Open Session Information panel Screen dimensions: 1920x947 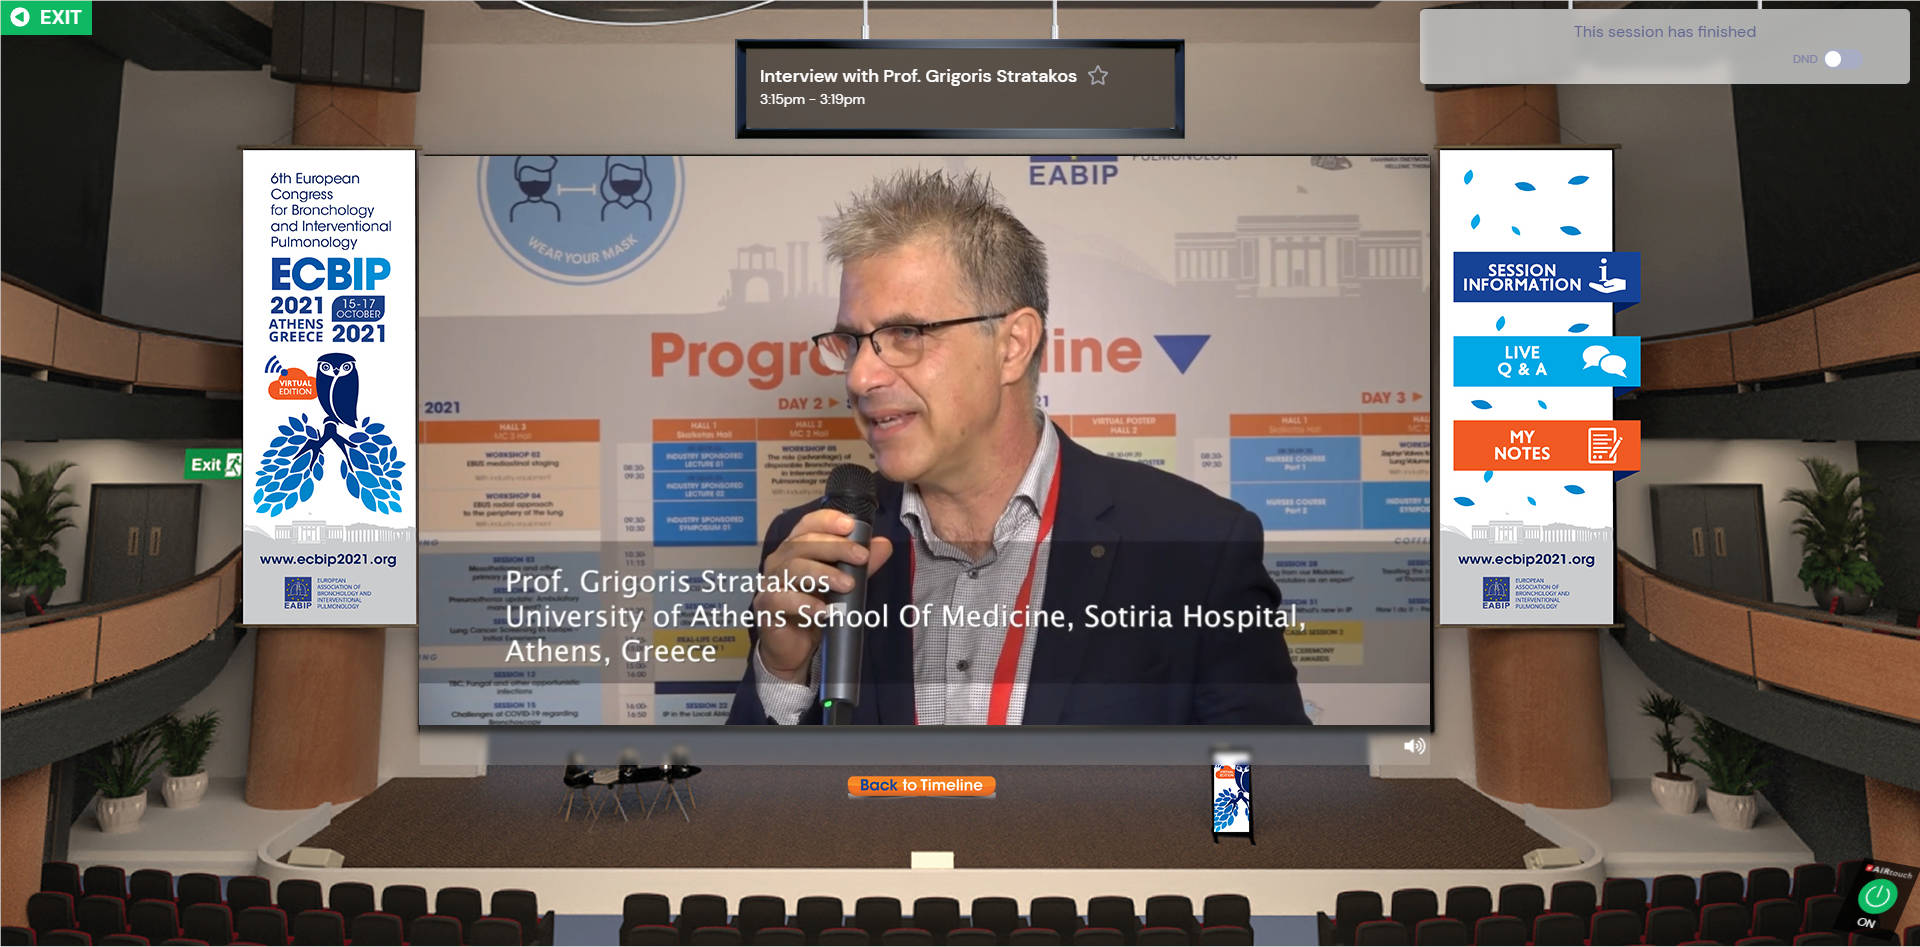(1544, 277)
